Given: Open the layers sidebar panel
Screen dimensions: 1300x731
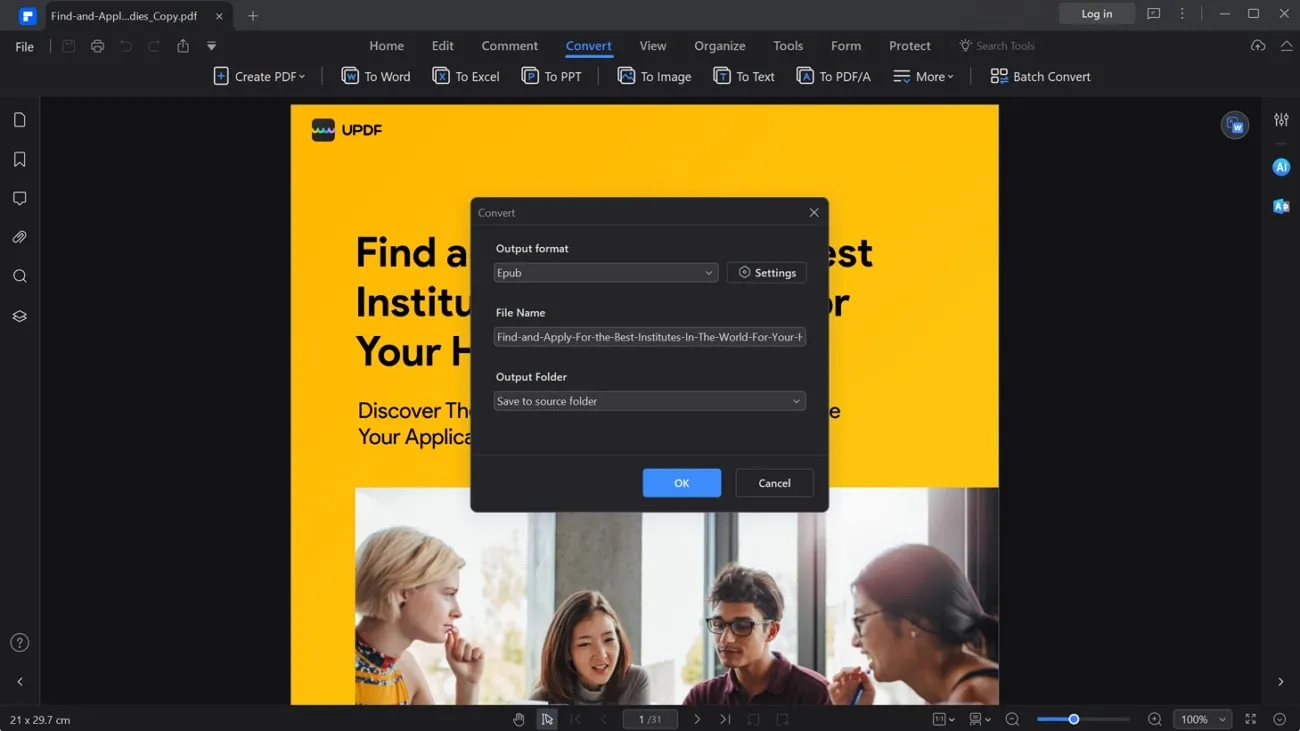Looking at the screenshot, I should [20, 316].
